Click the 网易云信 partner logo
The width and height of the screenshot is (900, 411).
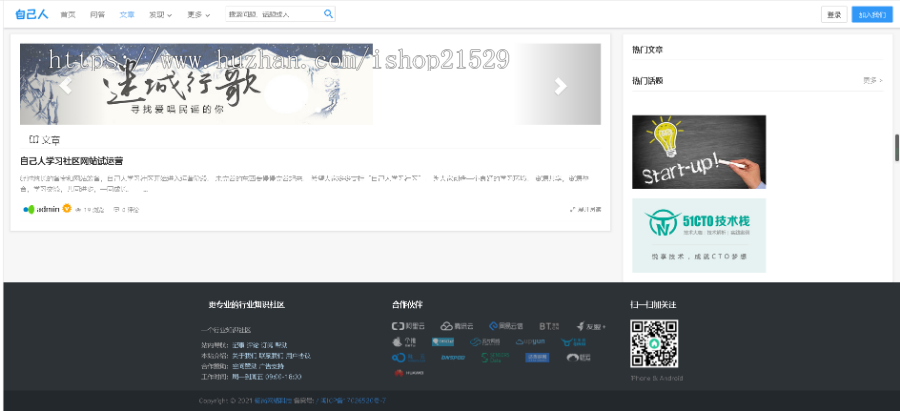coord(506,326)
